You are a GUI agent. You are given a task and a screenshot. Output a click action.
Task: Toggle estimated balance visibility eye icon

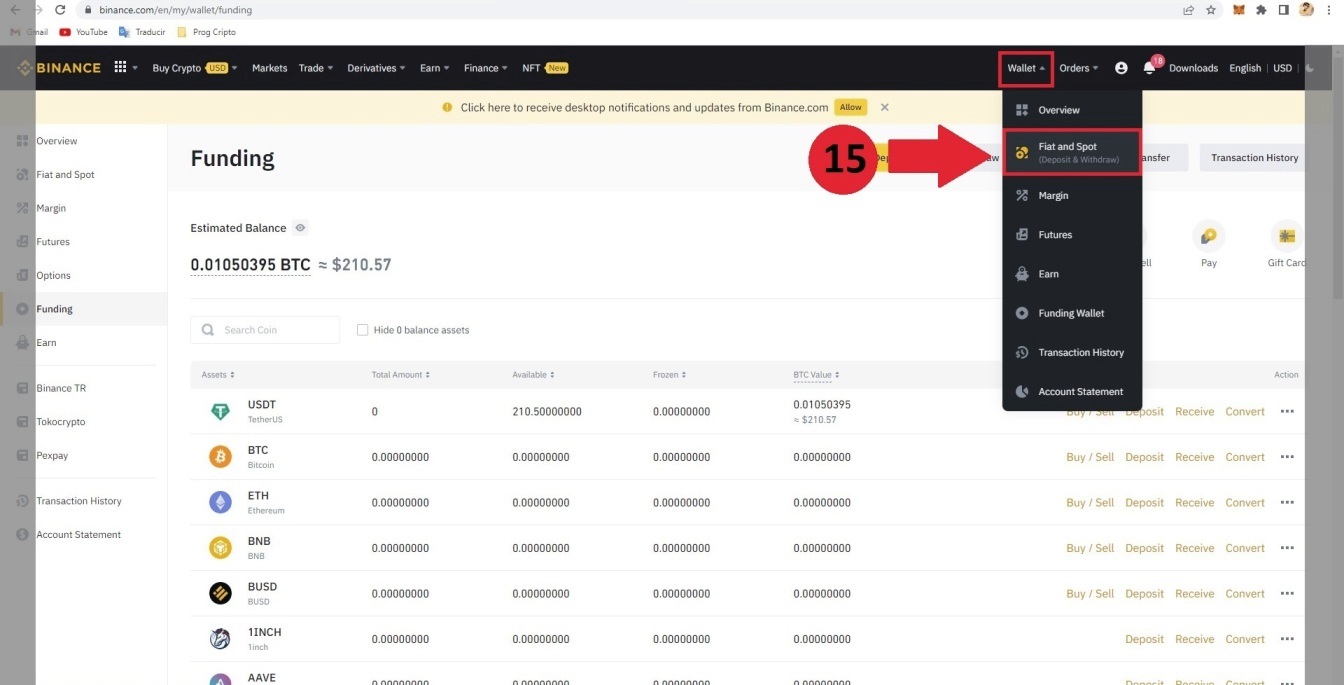pyautogui.click(x=300, y=228)
